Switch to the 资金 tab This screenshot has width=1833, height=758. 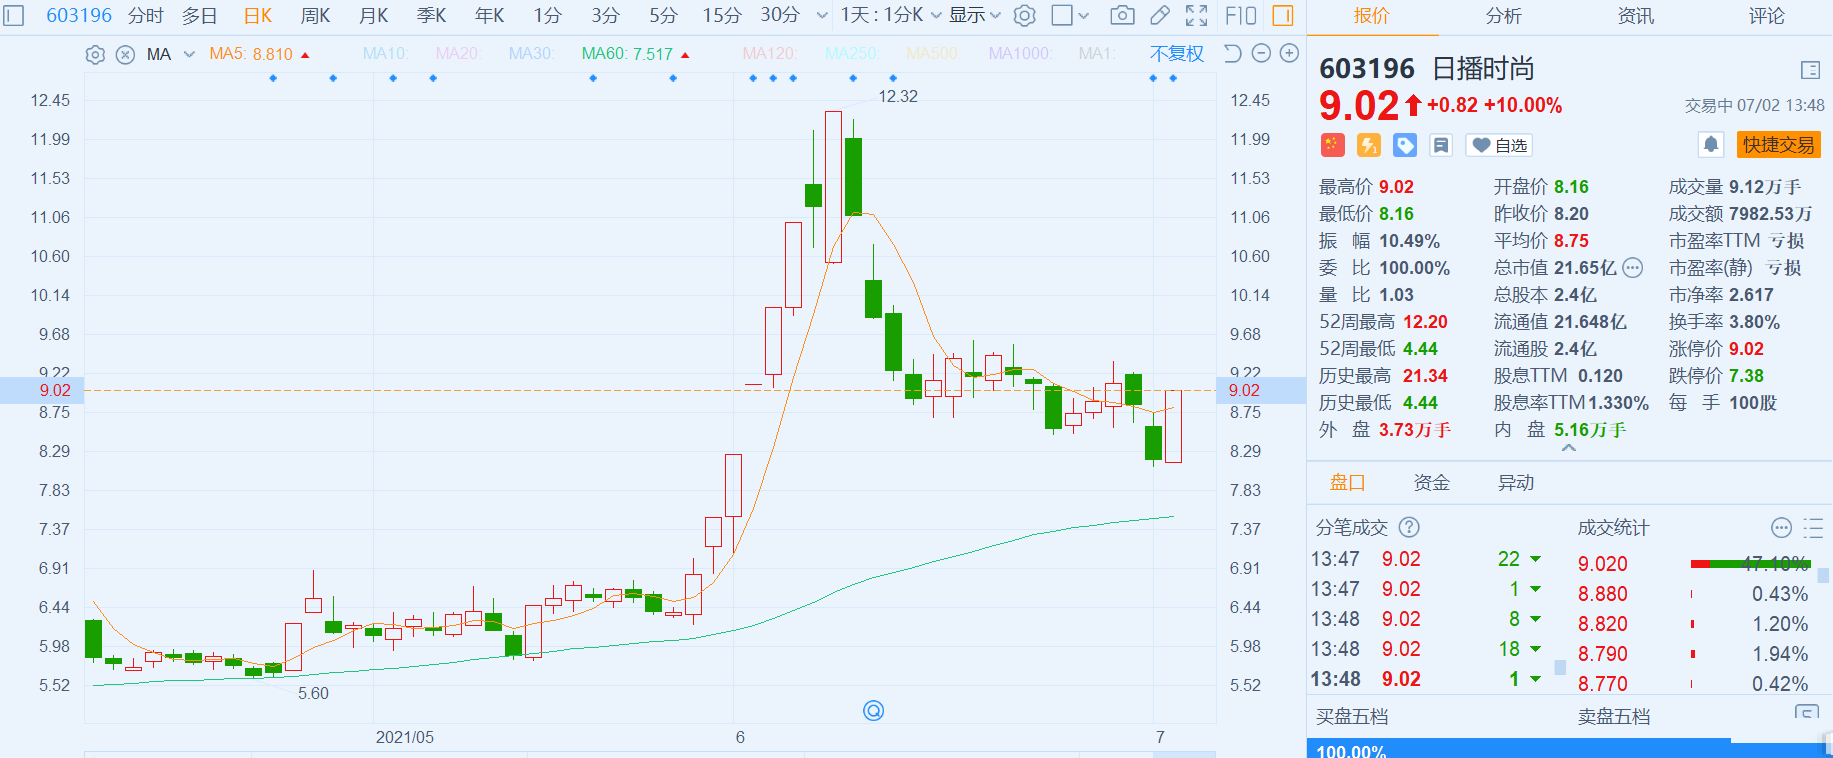(x=1431, y=483)
